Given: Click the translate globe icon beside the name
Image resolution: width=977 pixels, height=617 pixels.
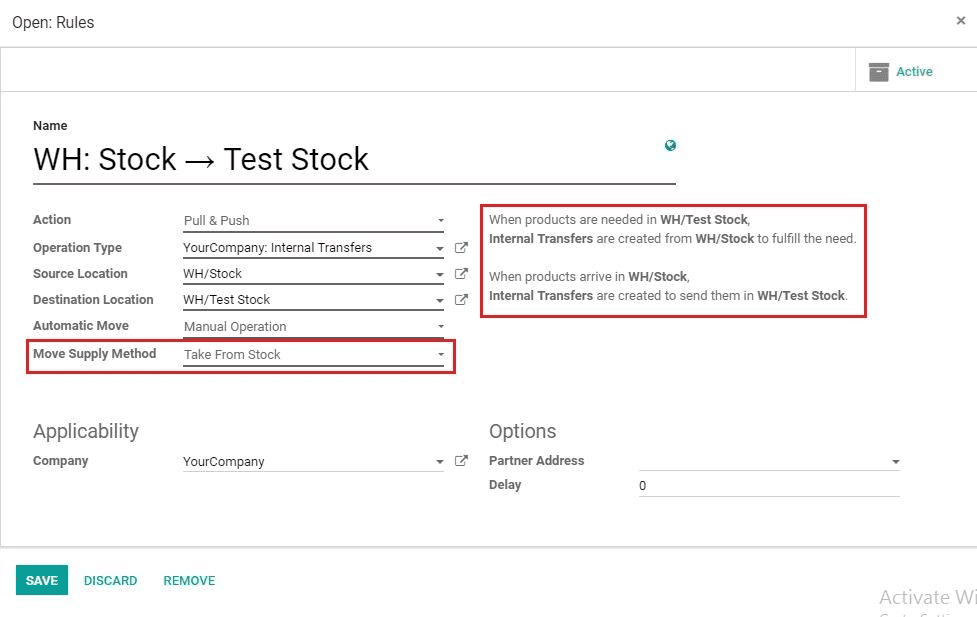Looking at the screenshot, I should 670,145.
